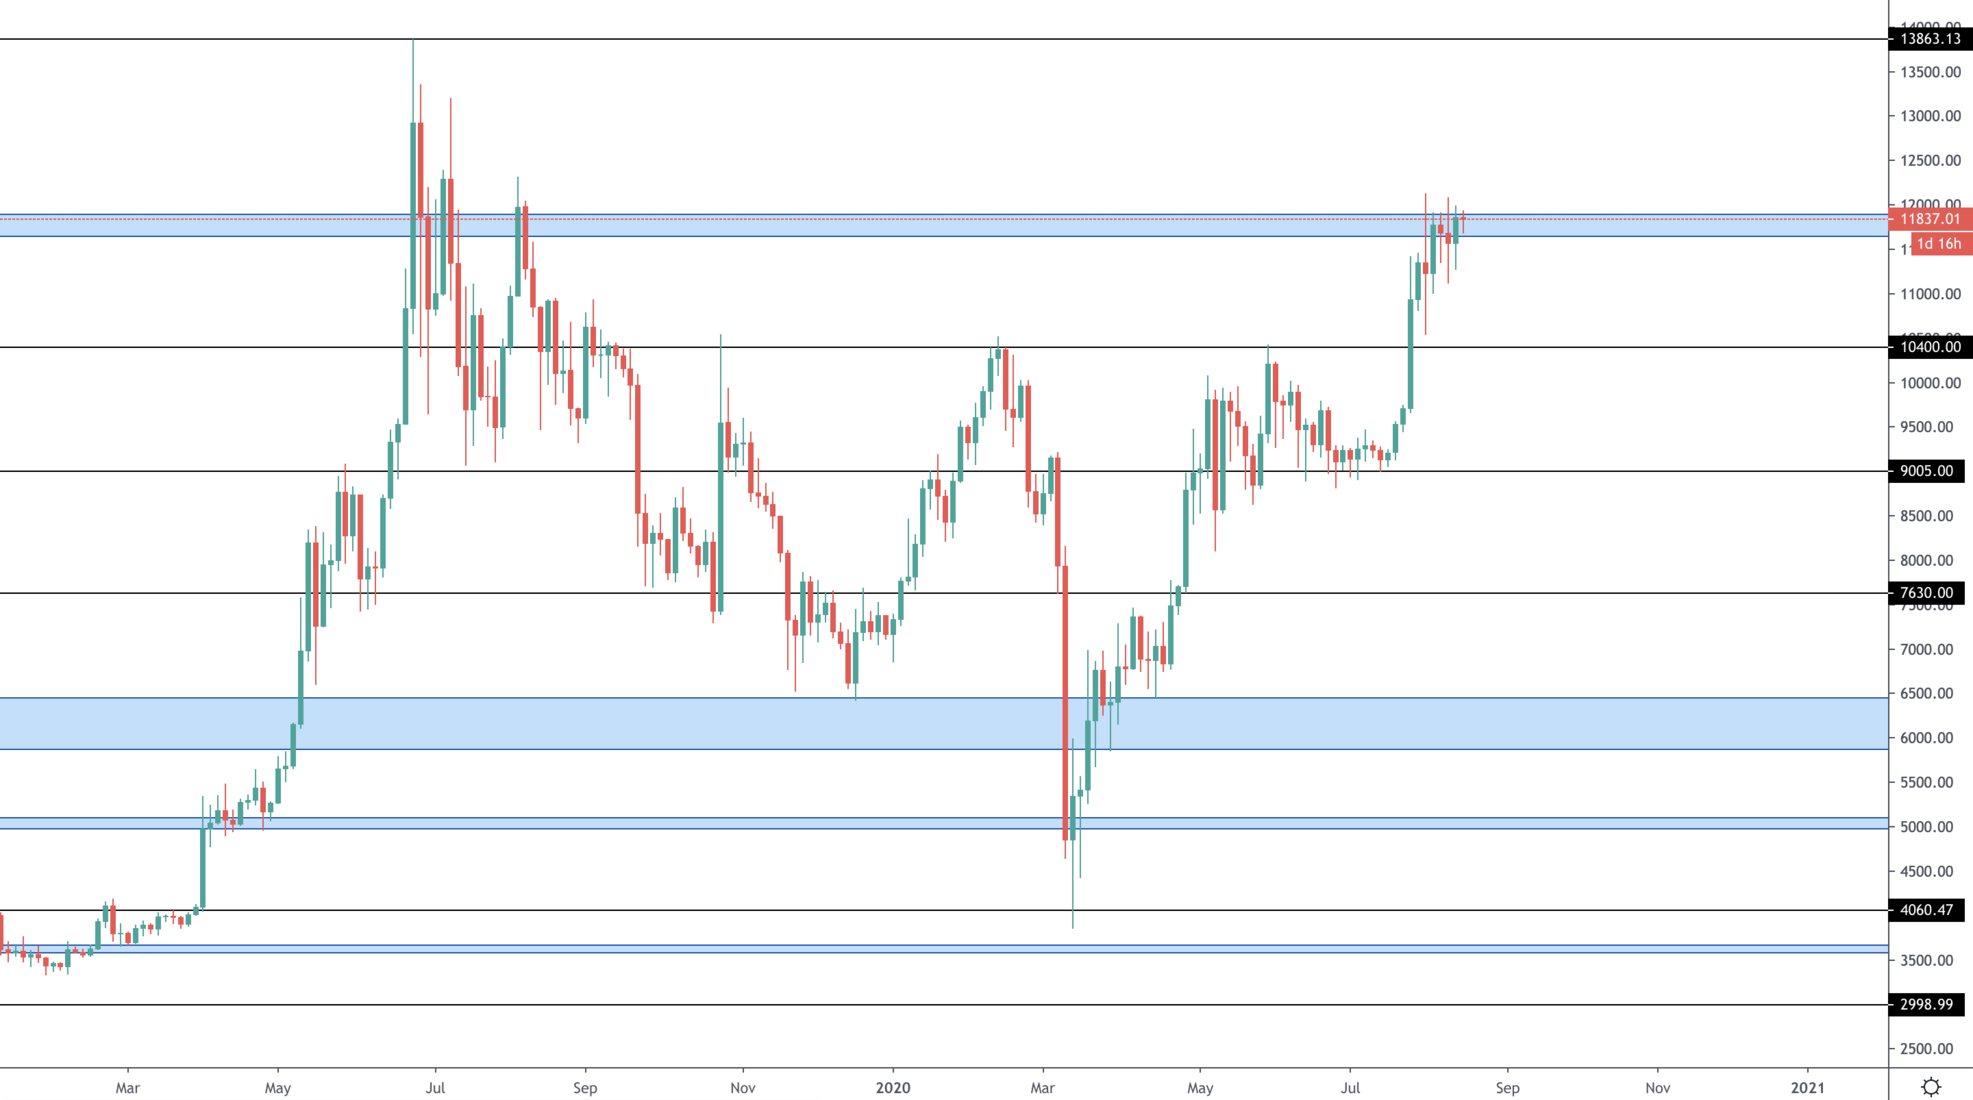Click the 8500.00 price axis tick

click(x=1926, y=516)
